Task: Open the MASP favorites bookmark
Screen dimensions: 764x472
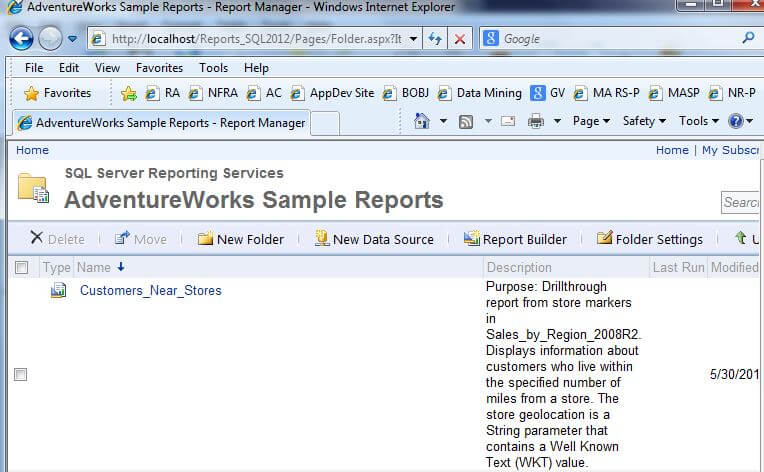Action: coord(674,93)
